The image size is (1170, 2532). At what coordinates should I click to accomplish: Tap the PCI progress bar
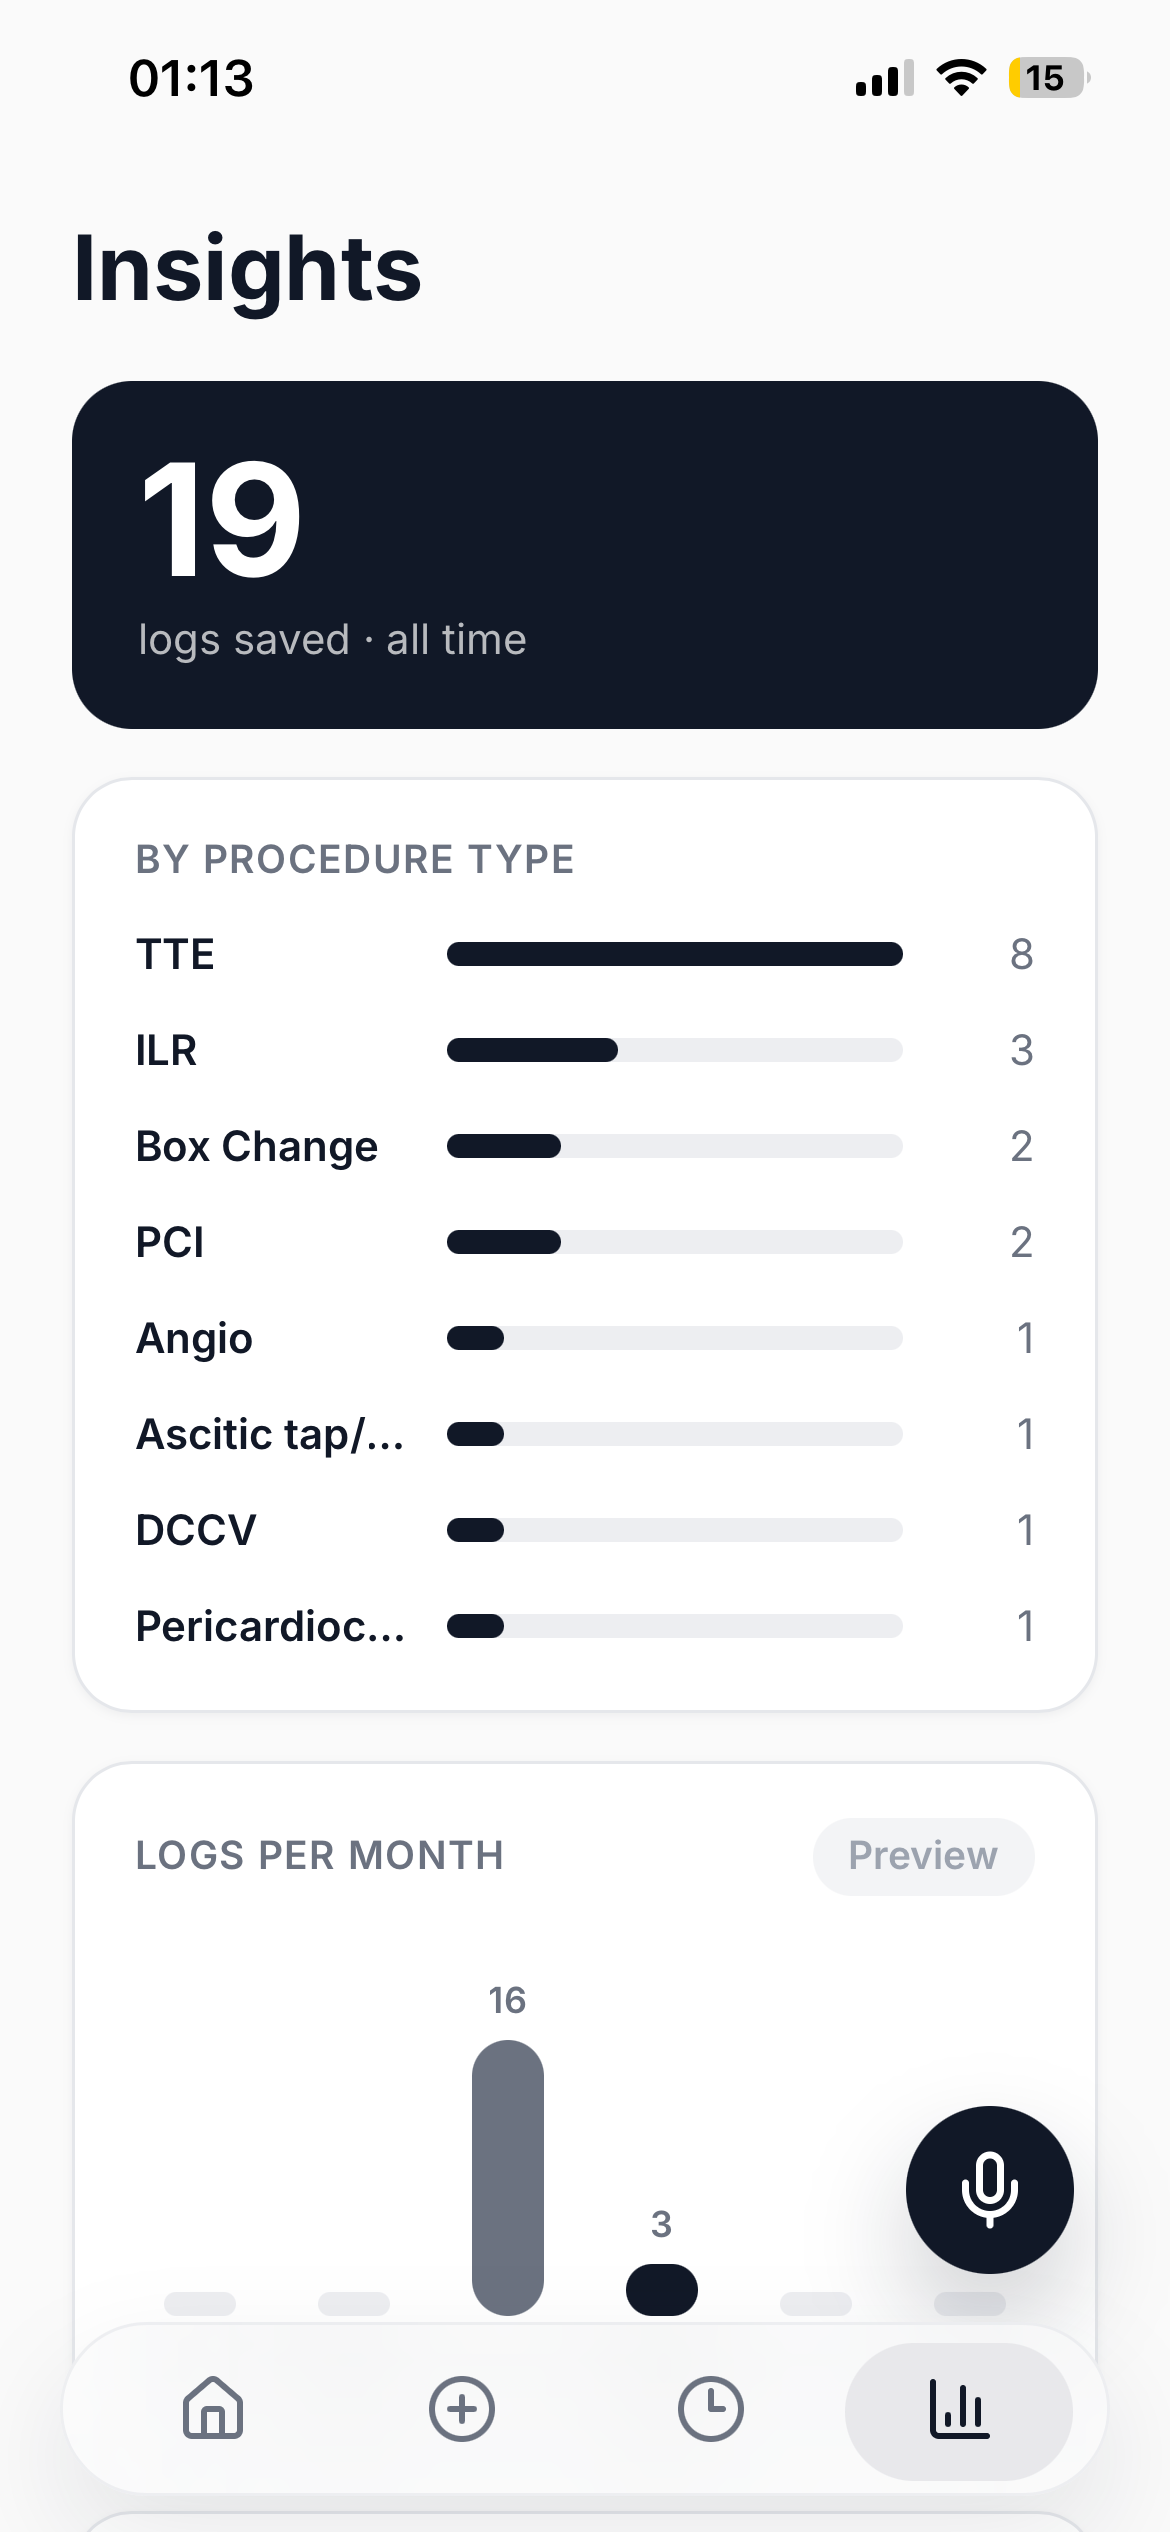click(675, 1242)
